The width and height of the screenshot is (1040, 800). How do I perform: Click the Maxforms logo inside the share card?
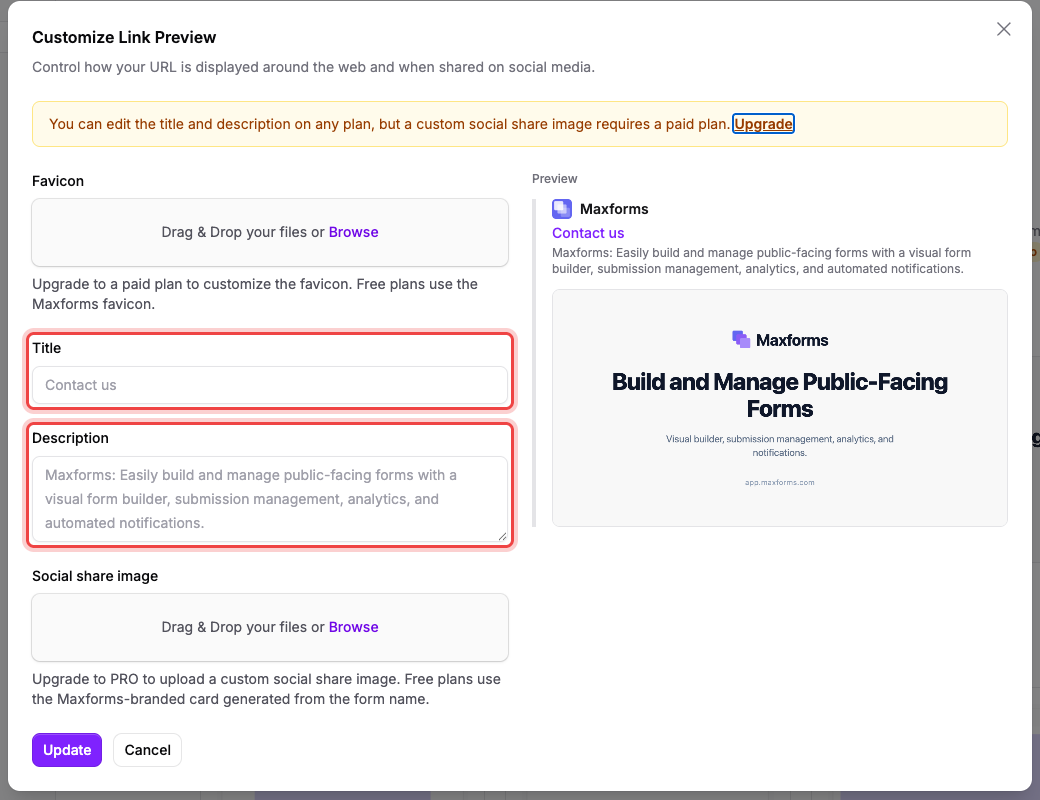780,340
